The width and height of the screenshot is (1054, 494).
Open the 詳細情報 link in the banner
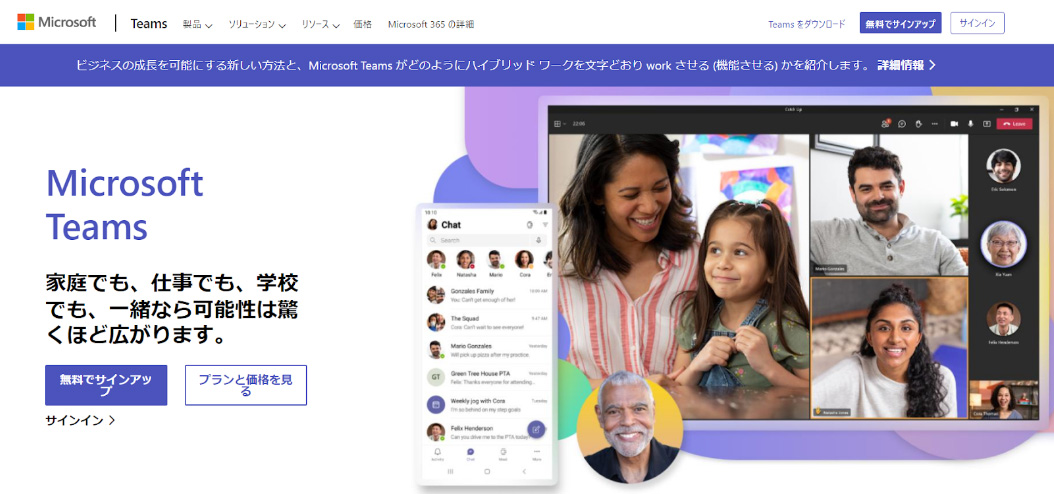pos(906,65)
